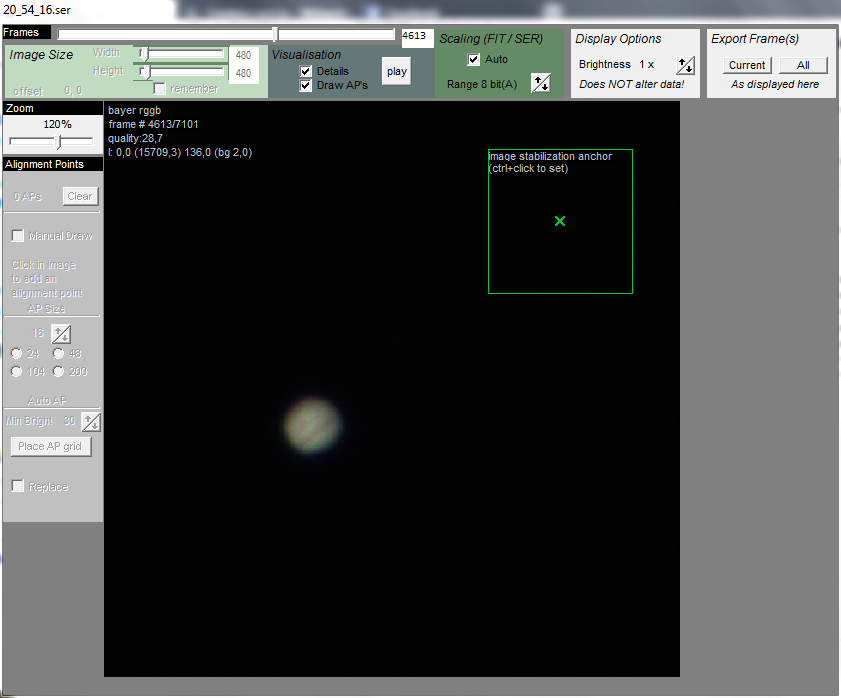Click the All export button
This screenshot has height=698, width=841.
click(803, 65)
